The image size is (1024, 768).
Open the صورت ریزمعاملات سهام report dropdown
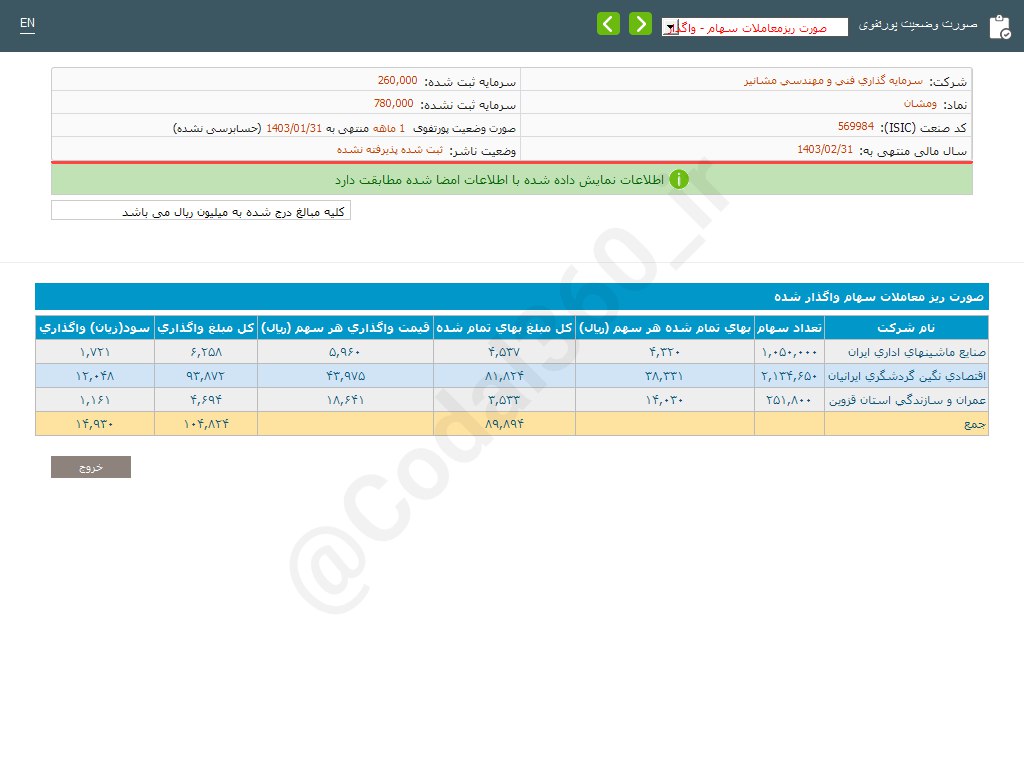pyautogui.click(x=755, y=28)
